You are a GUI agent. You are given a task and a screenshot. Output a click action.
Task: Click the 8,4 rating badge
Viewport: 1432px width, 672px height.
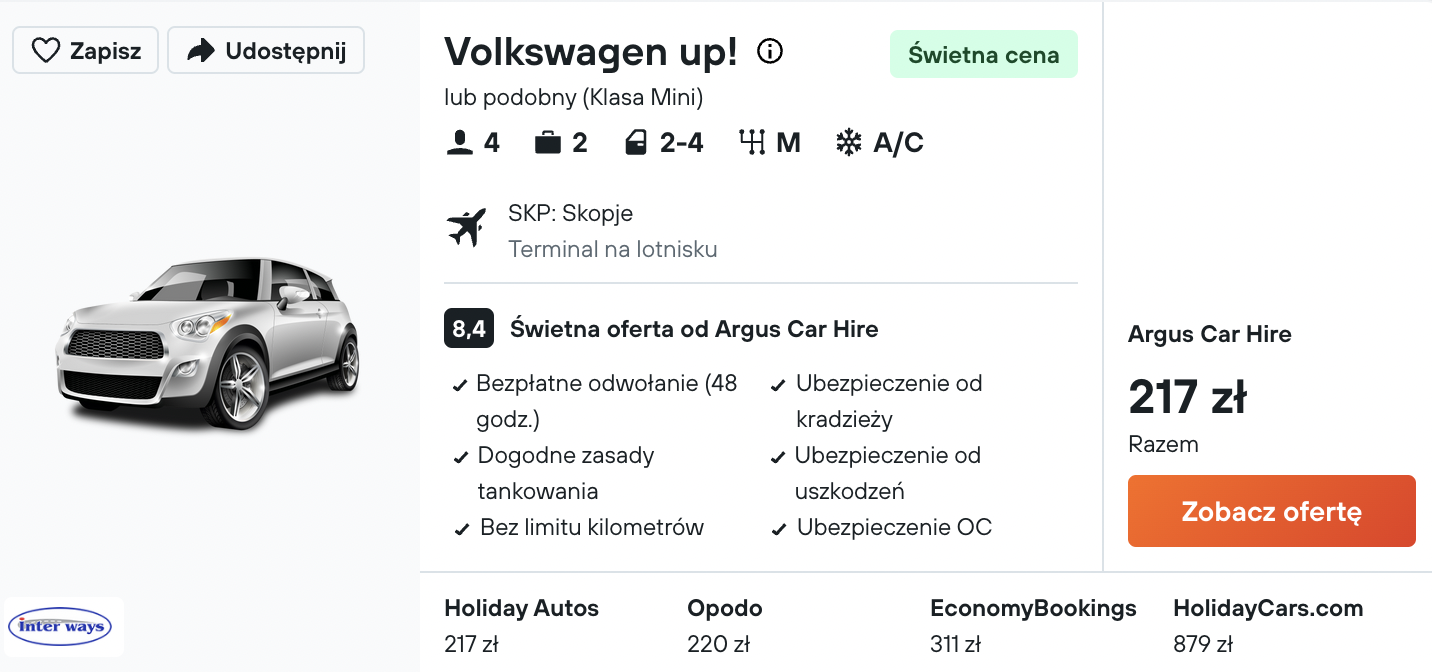coord(469,329)
